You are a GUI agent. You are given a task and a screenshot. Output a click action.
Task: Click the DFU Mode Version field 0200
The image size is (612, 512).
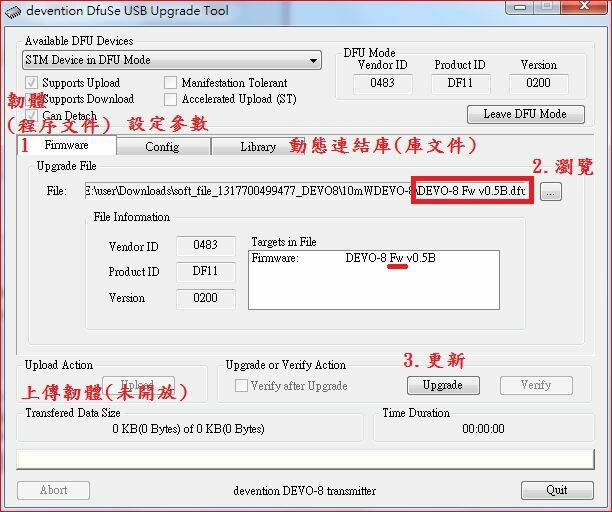(538, 84)
